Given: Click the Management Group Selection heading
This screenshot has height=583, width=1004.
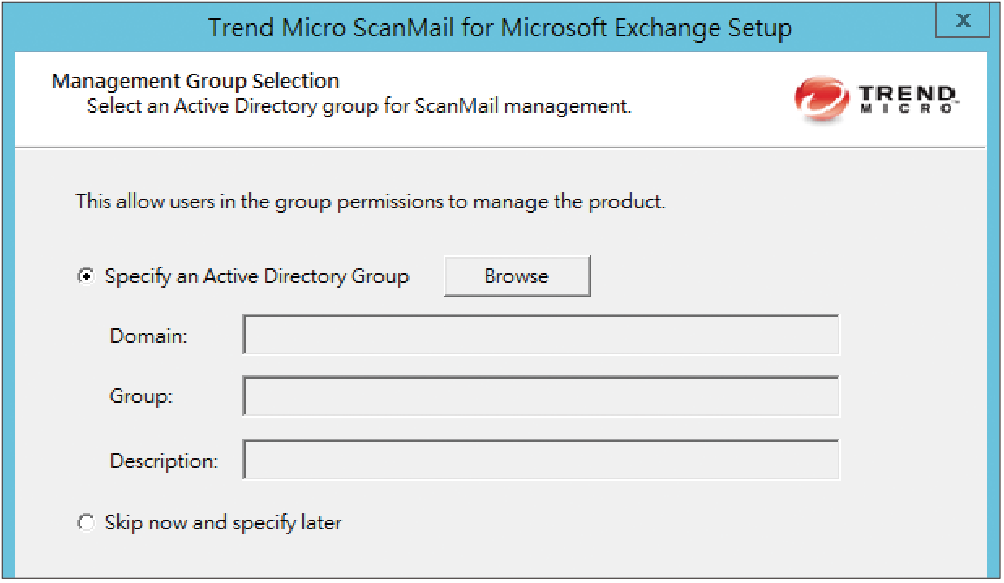Looking at the screenshot, I should 195,81.
